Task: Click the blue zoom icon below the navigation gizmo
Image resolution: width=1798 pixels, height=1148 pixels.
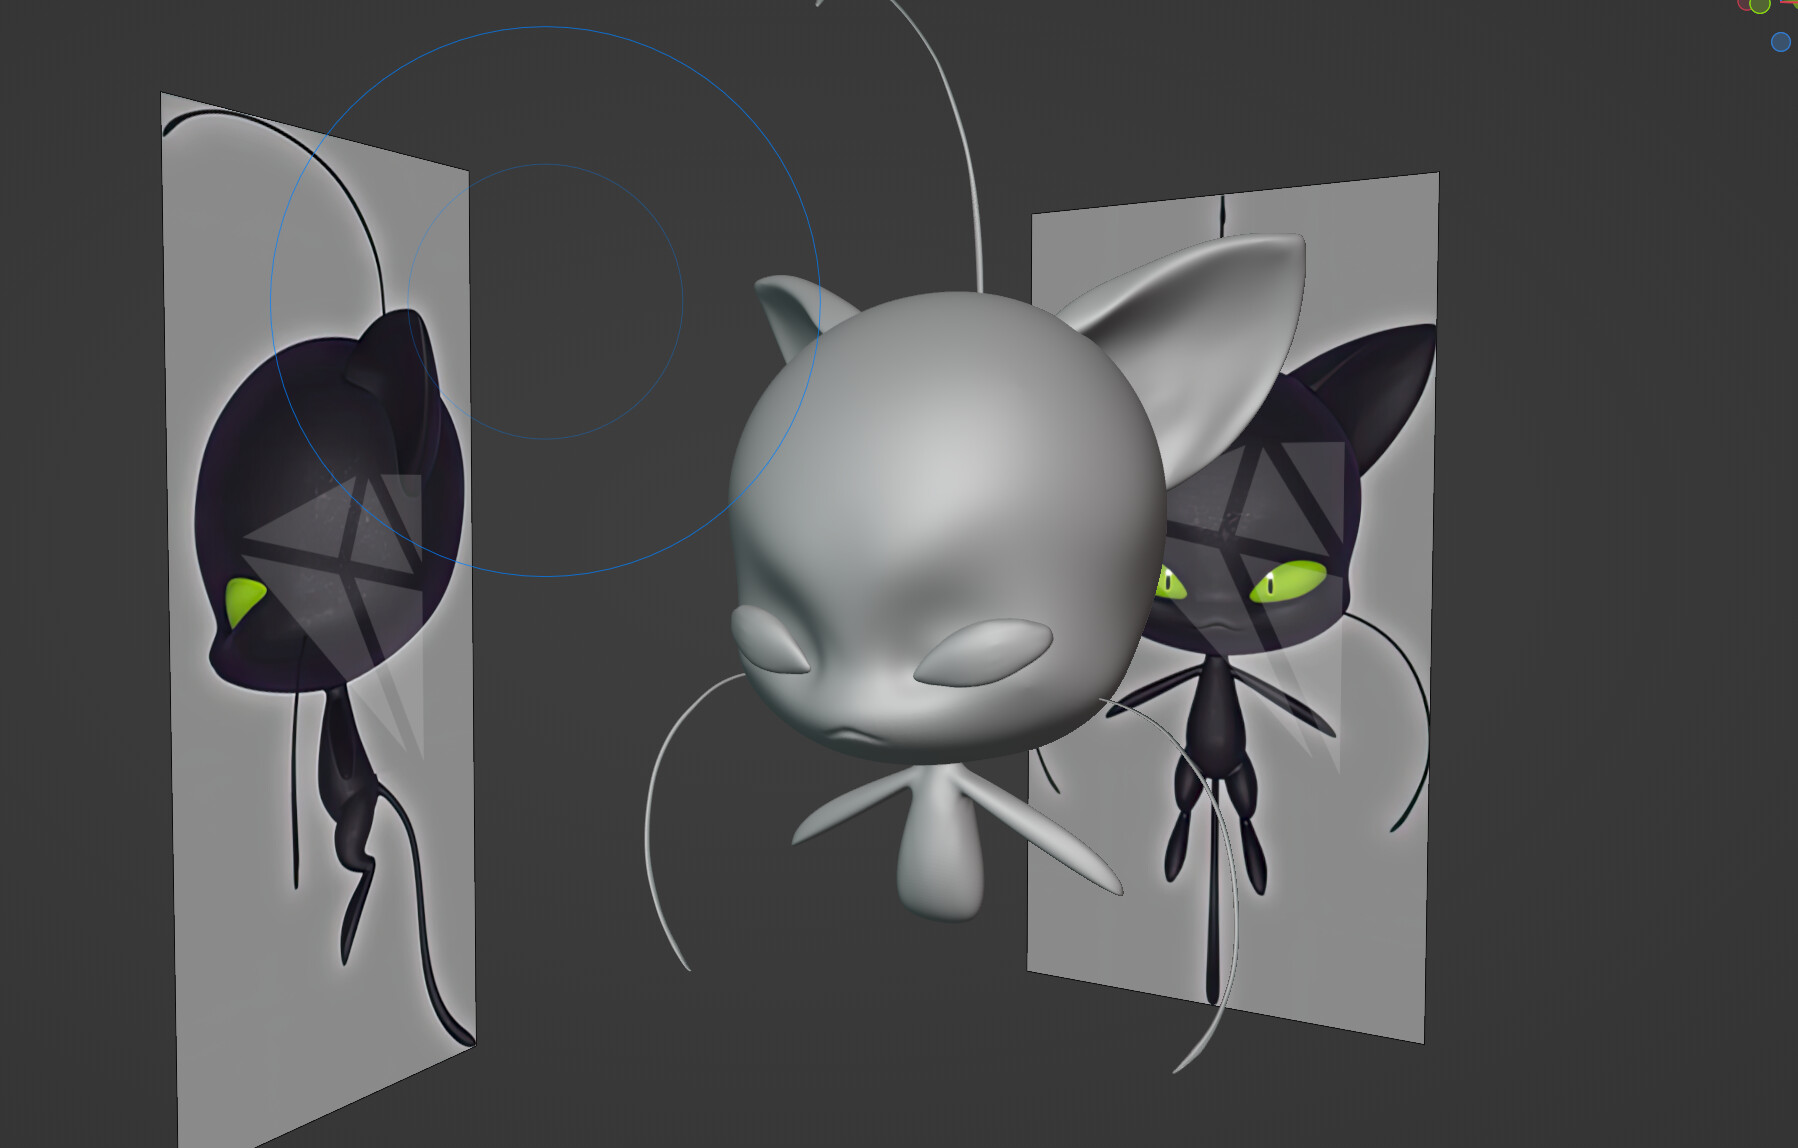Action: tap(1781, 42)
